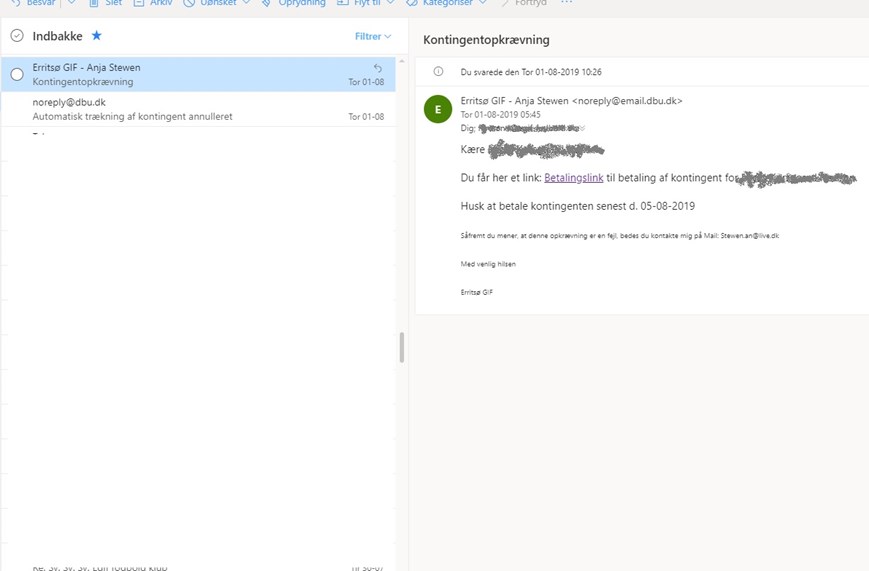Screen dimensions: 869x571
Task: Click the Indbakke folder title
Action: [58, 36]
